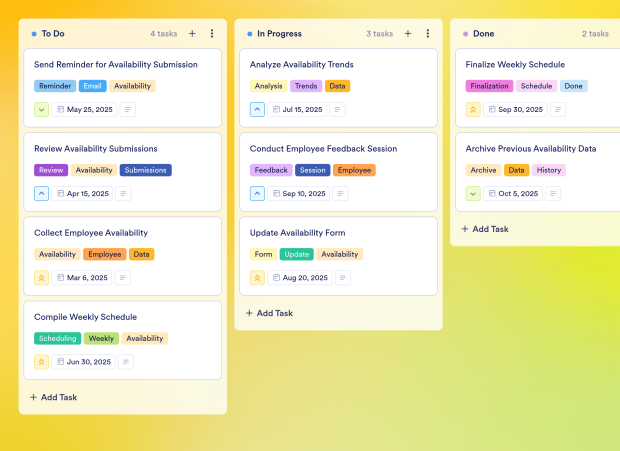Open Sep 10, 2025 due date picker
620x451 pixels.
click(x=299, y=194)
